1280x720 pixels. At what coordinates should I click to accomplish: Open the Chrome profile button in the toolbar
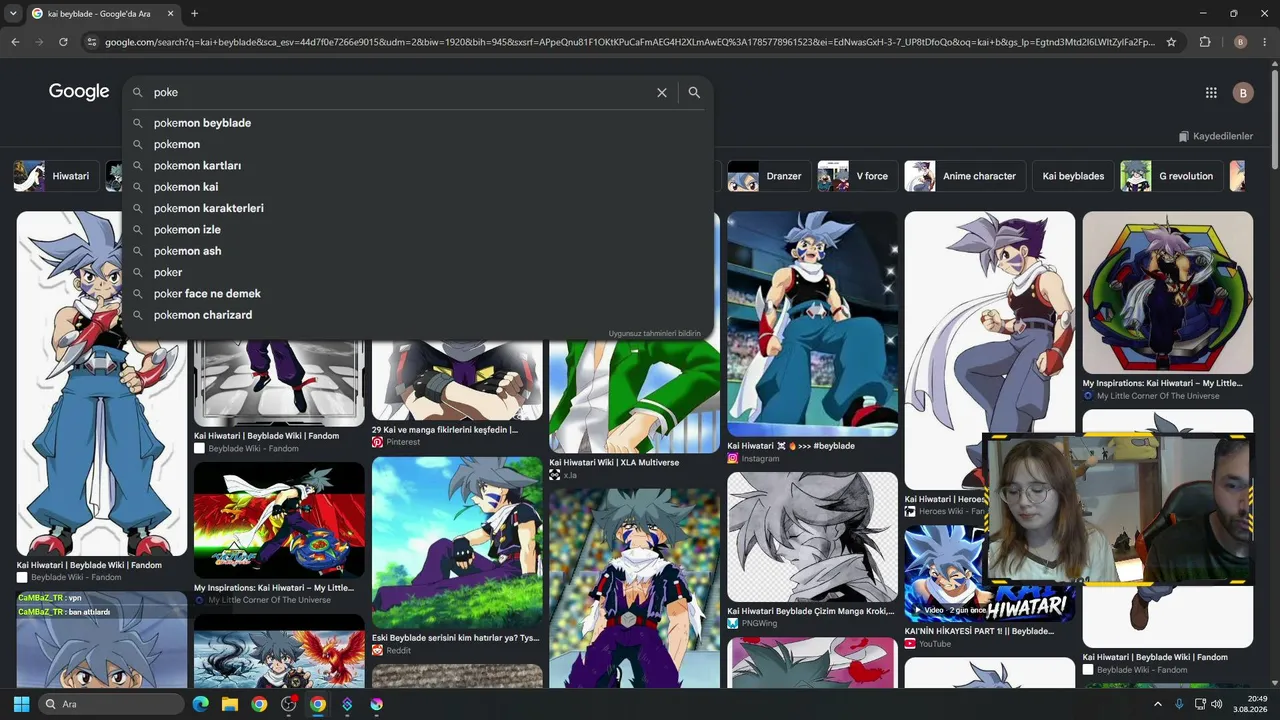coord(1240,42)
